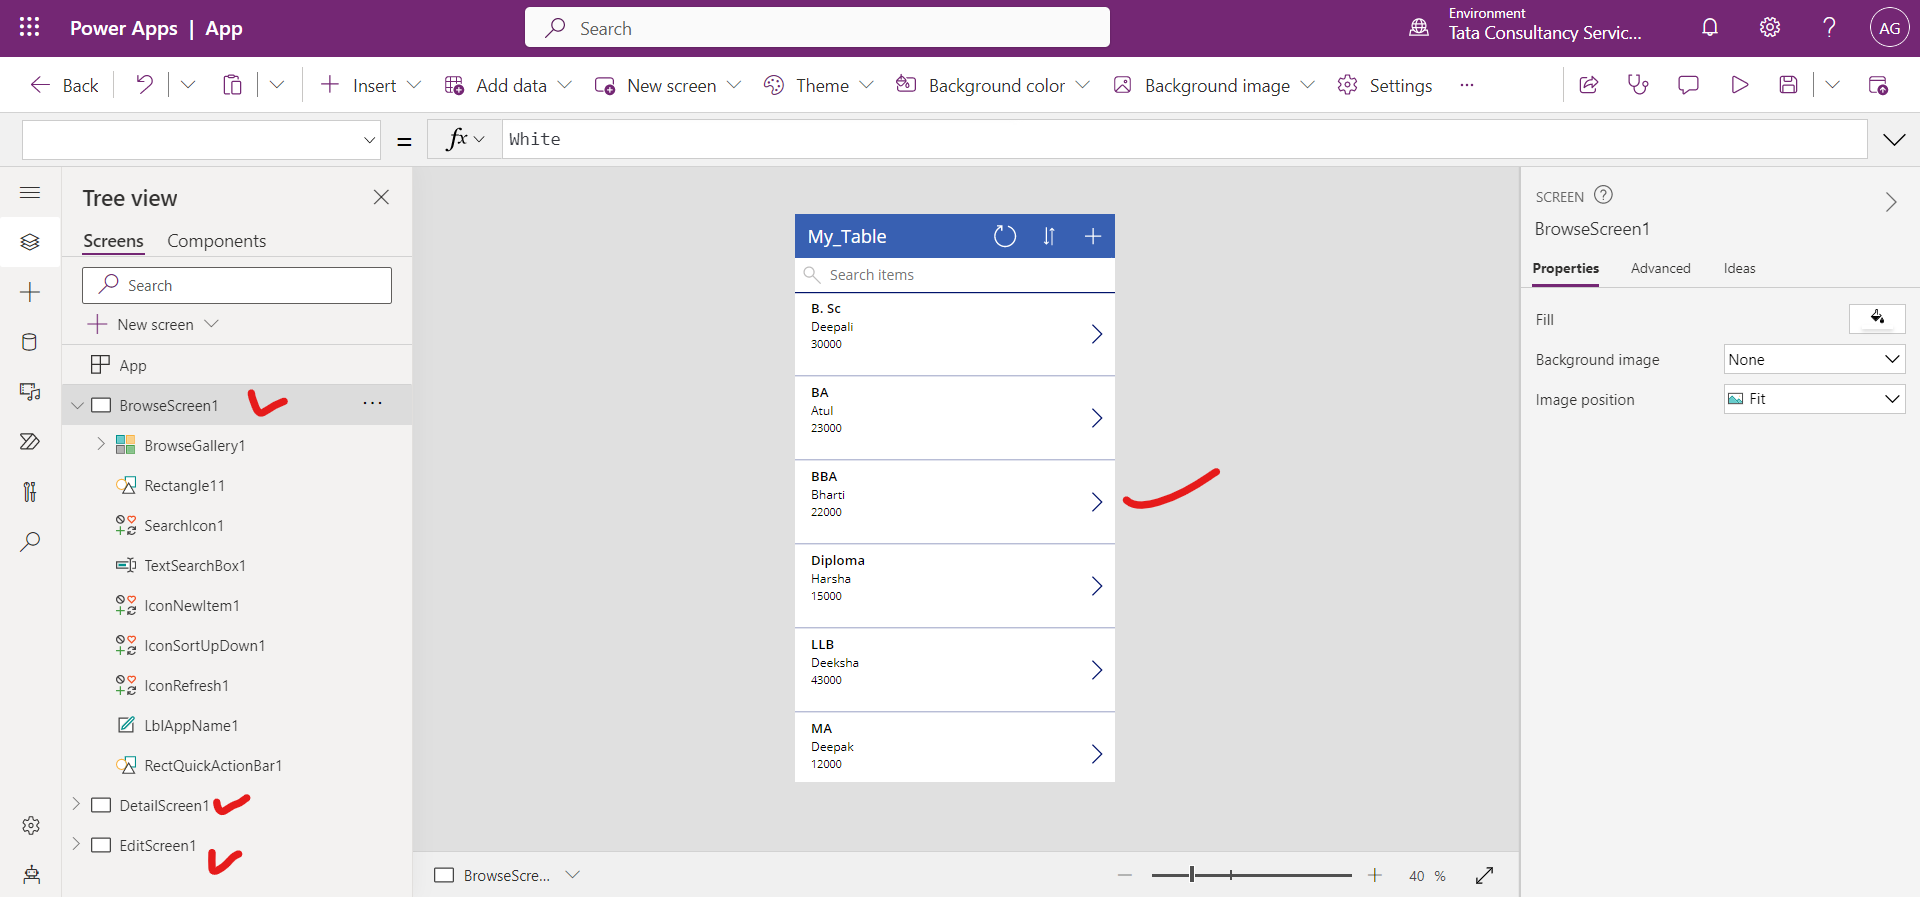This screenshot has height=897, width=1920.
Task: Open the App checker stethoscope icon
Action: coord(1638,85)
